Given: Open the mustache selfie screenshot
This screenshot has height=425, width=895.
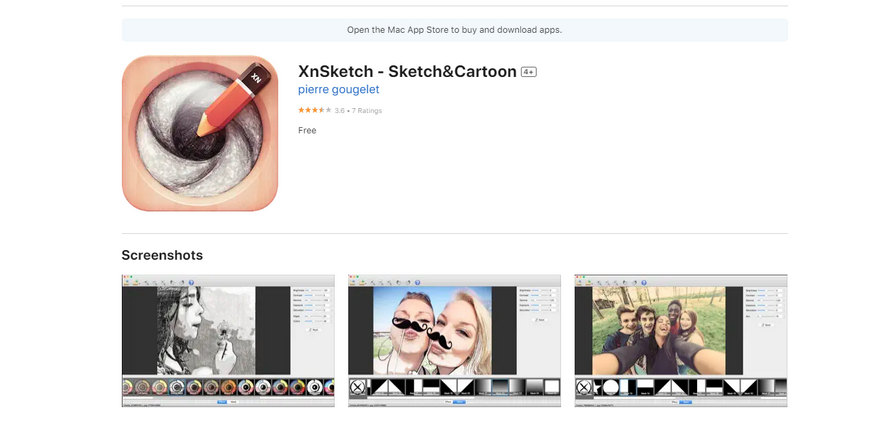Looking at the screenshot, I should click(x=454, y=341).
